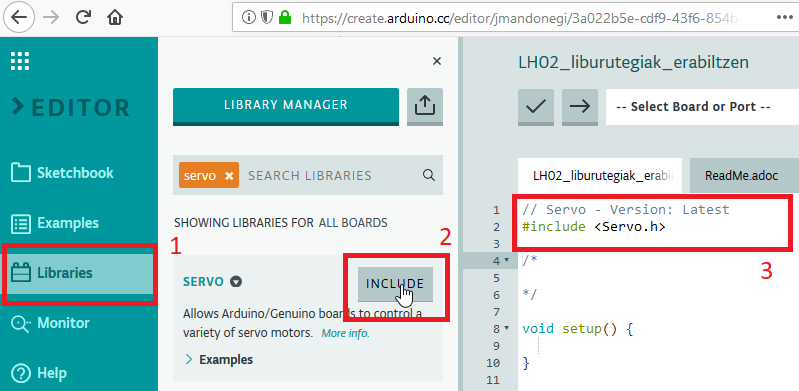Open the browser home page icon
The height and width of the screenshot is (391, 799).
click(115, 17)
